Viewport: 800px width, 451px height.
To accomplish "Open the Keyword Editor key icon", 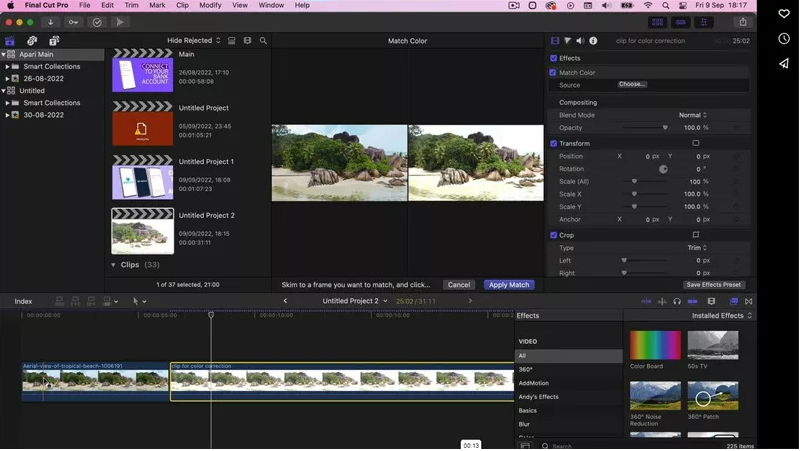I will click(x=73, y=22).
